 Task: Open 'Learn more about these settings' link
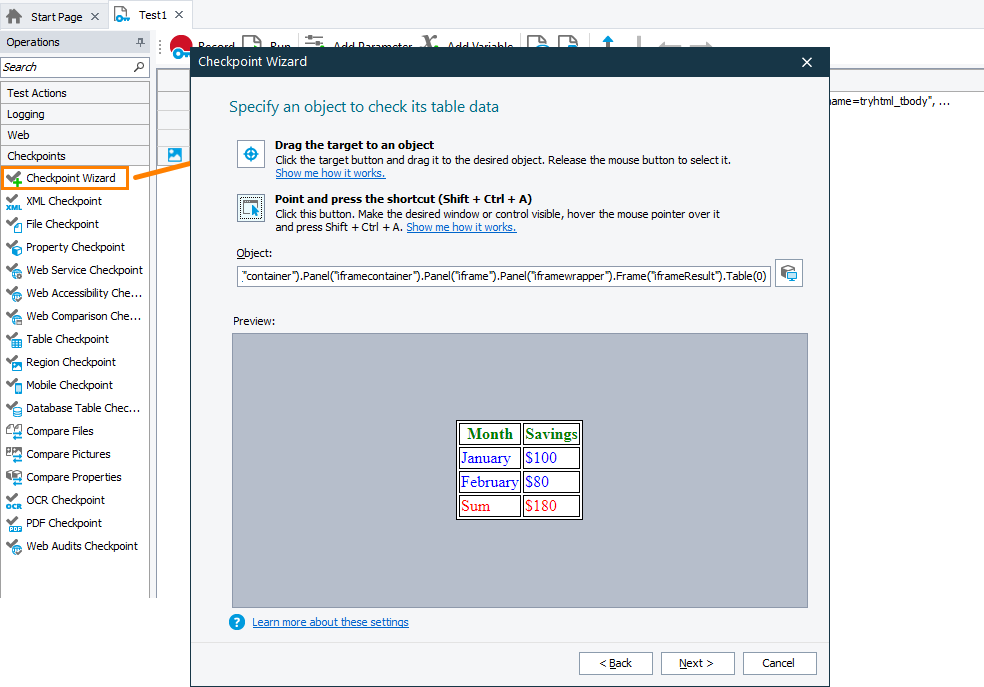(x=330, y=622)
